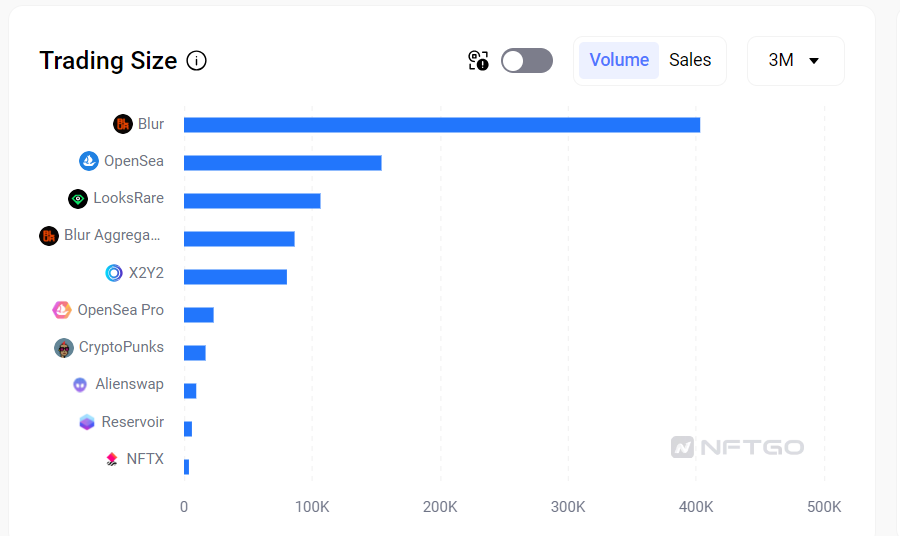Click the Blur Aggregator label

[x=111, y=236]
